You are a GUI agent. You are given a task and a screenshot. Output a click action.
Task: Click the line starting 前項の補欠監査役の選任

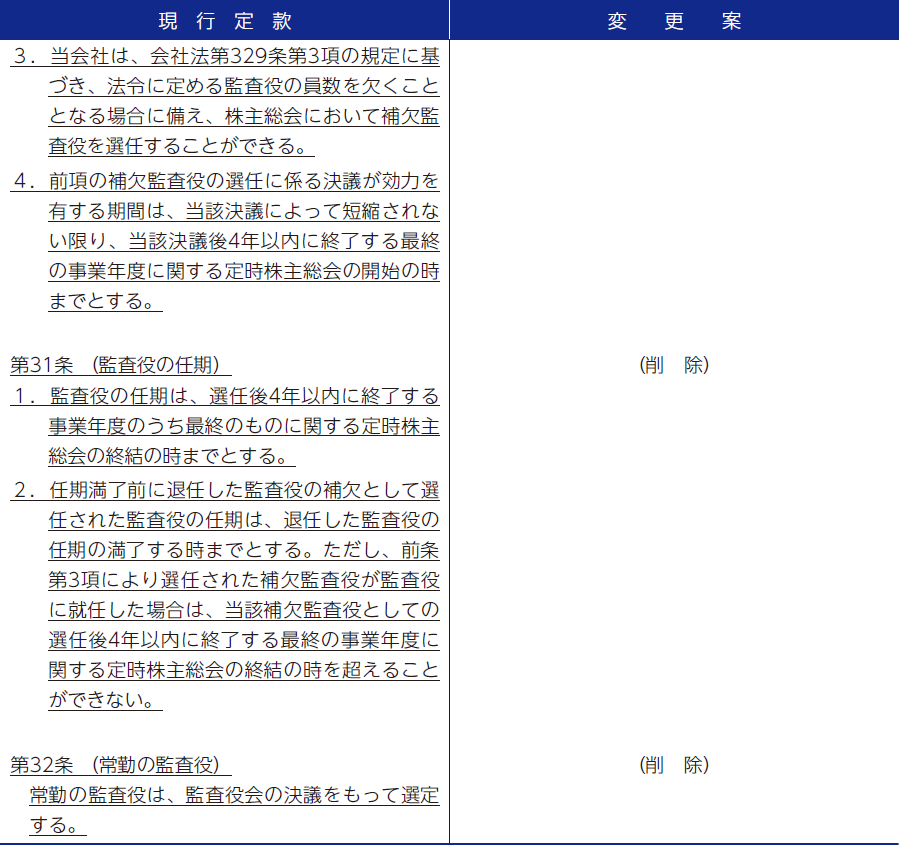[244, 182]
